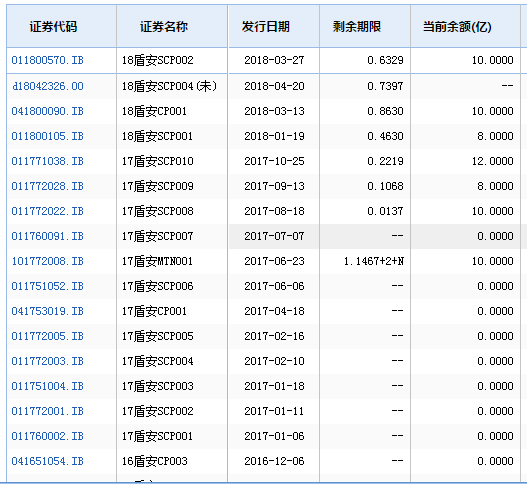Image resolution: width=527 pixels, height=484 pixels.
Task: Click the 011772005.IB security code
Action: pyautogui.click(x=47, y=336)
